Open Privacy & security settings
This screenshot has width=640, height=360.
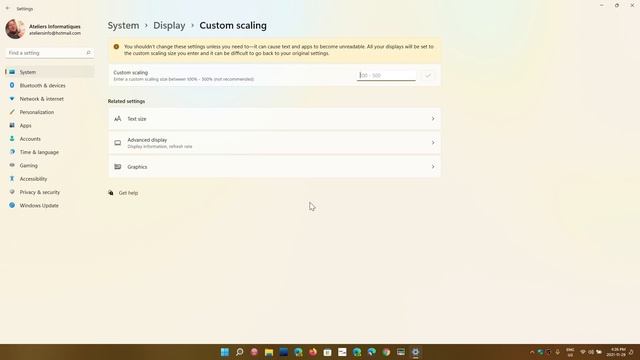(x=50, y=192)
